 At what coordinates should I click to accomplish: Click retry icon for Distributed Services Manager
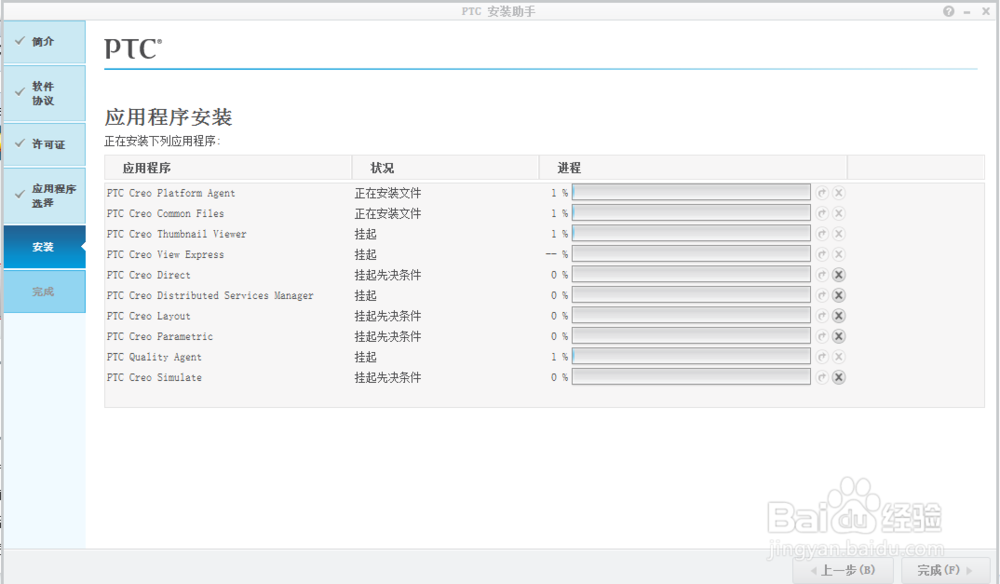pyautogui.click(x=822, y=295)
